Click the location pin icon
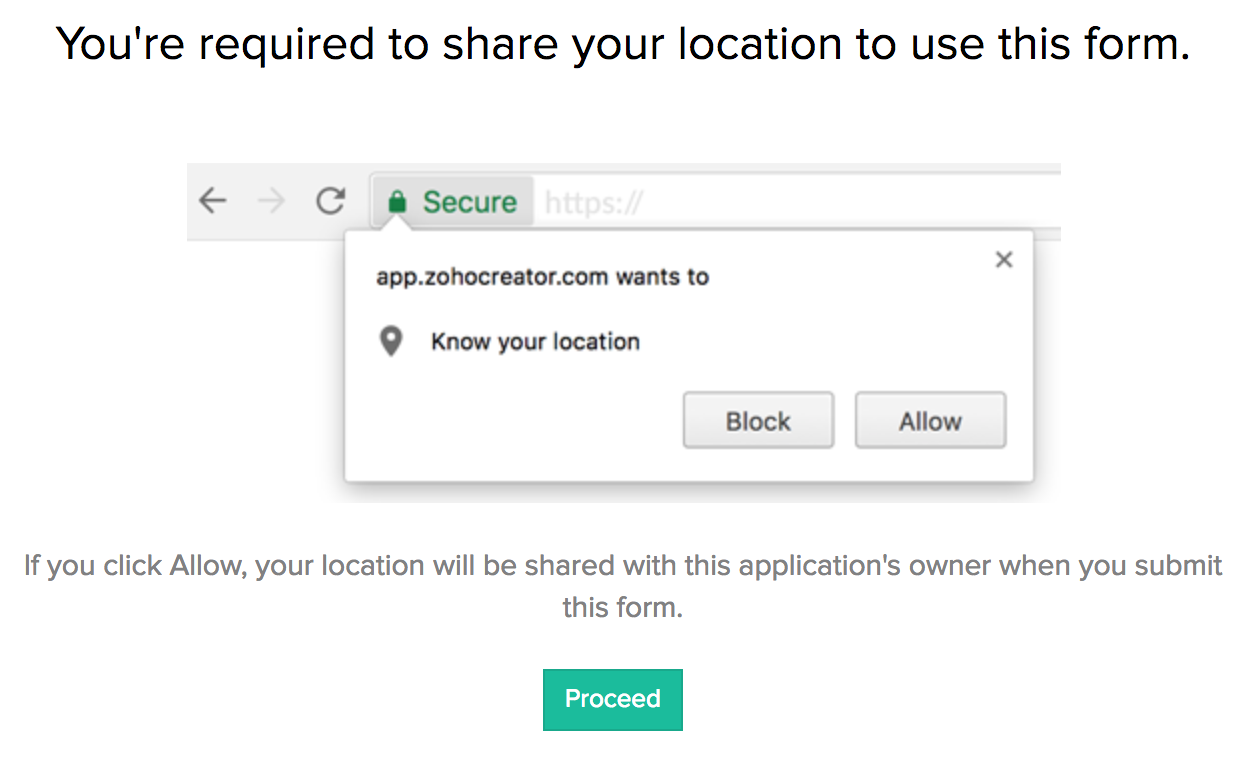1248x761 pixels. click(x=391, y=342)
